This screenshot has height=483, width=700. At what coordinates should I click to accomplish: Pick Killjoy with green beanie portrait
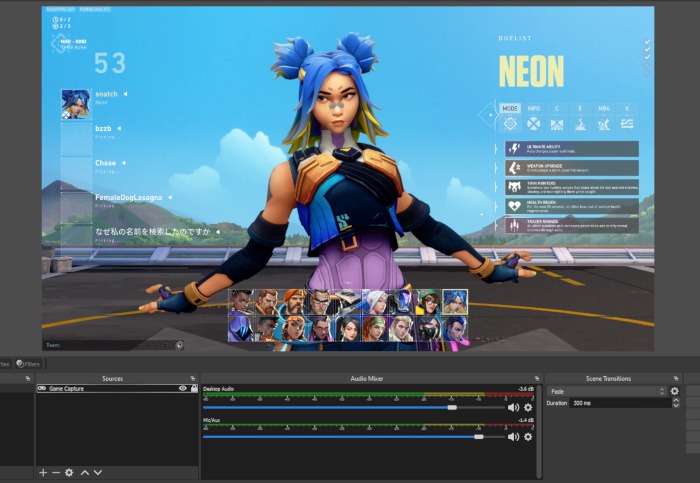pyautogui.click(x=429, y=302)
